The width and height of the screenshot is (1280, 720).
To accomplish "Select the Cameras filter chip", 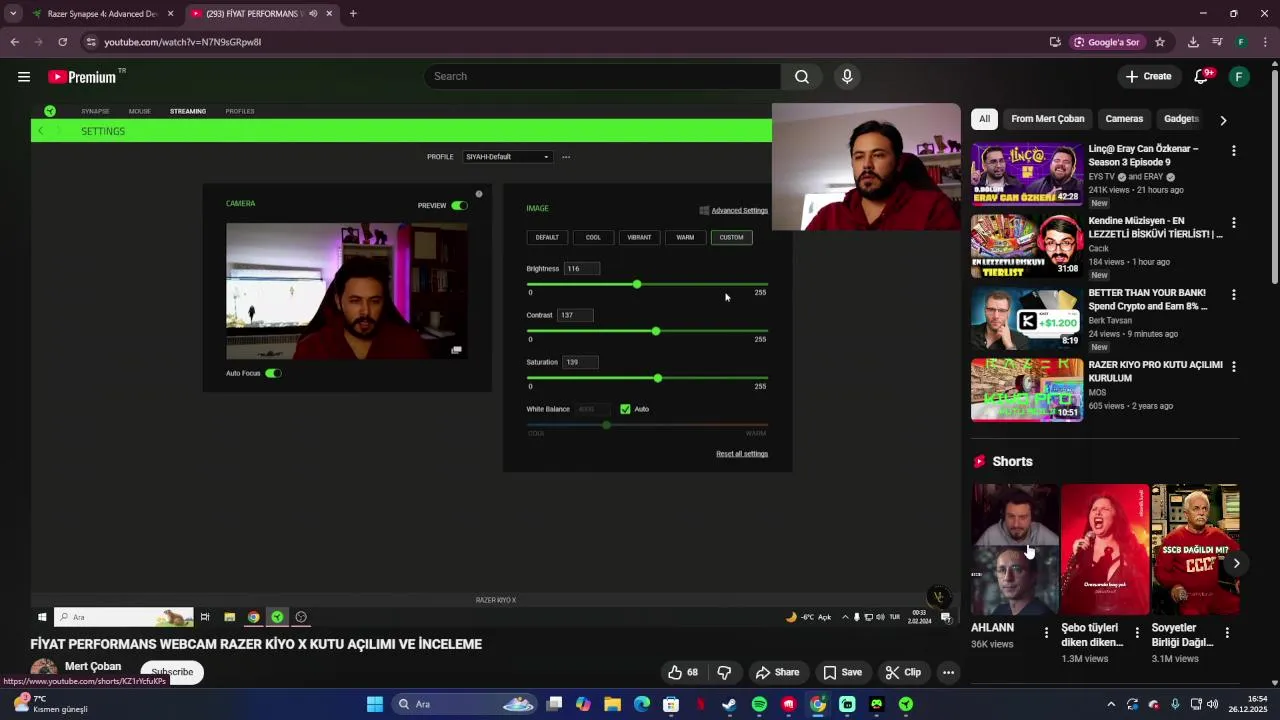I will click(x=1124, y=119).
